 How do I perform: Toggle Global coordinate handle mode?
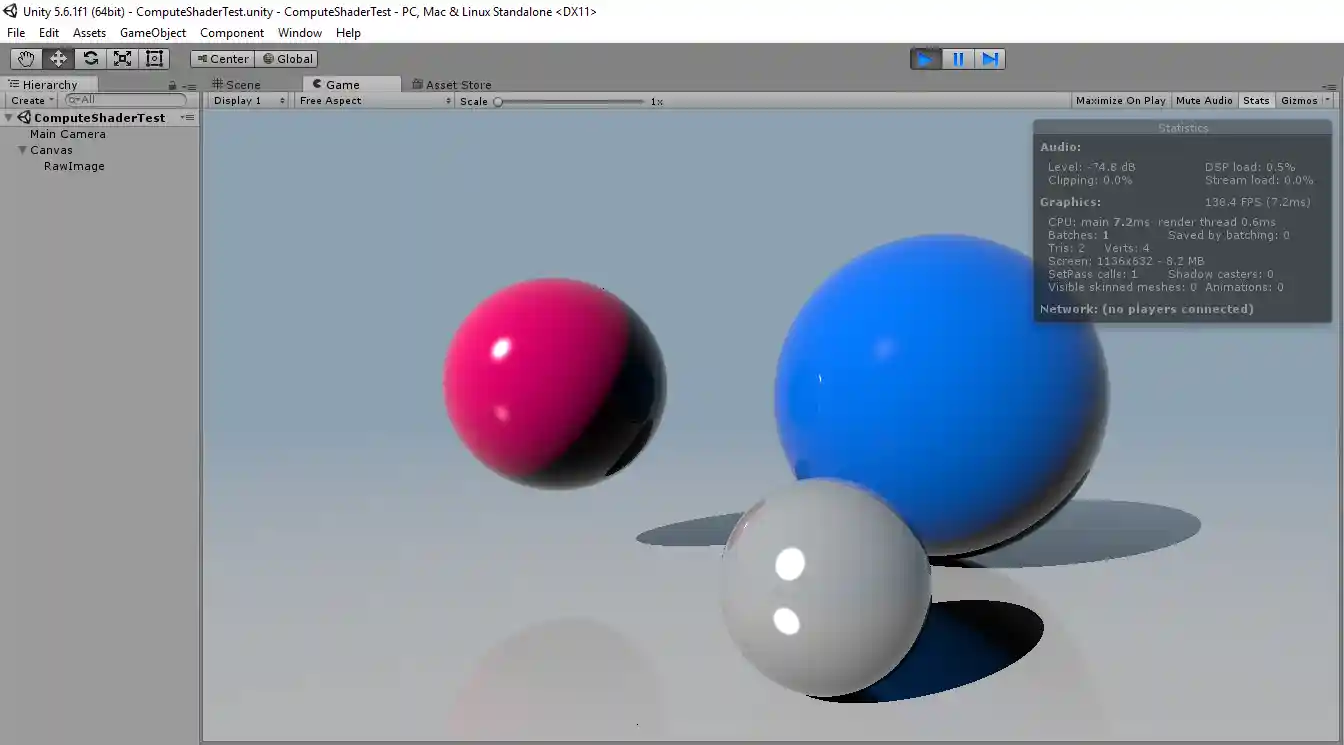(287, 58)
